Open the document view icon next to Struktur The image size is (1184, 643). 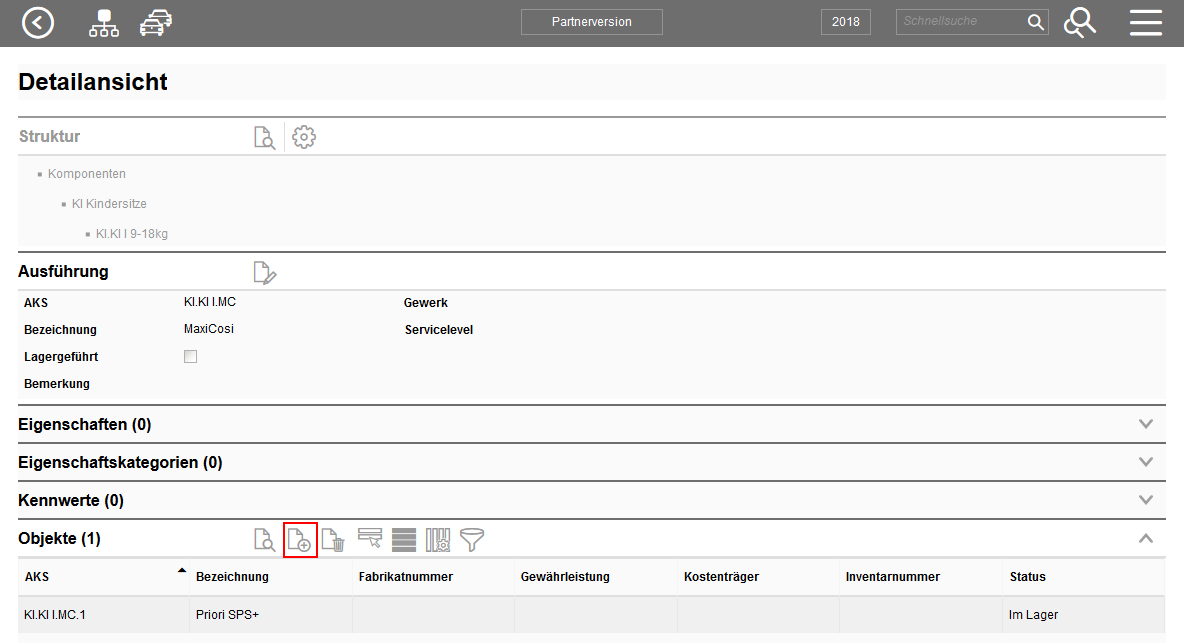coord(264,137)
